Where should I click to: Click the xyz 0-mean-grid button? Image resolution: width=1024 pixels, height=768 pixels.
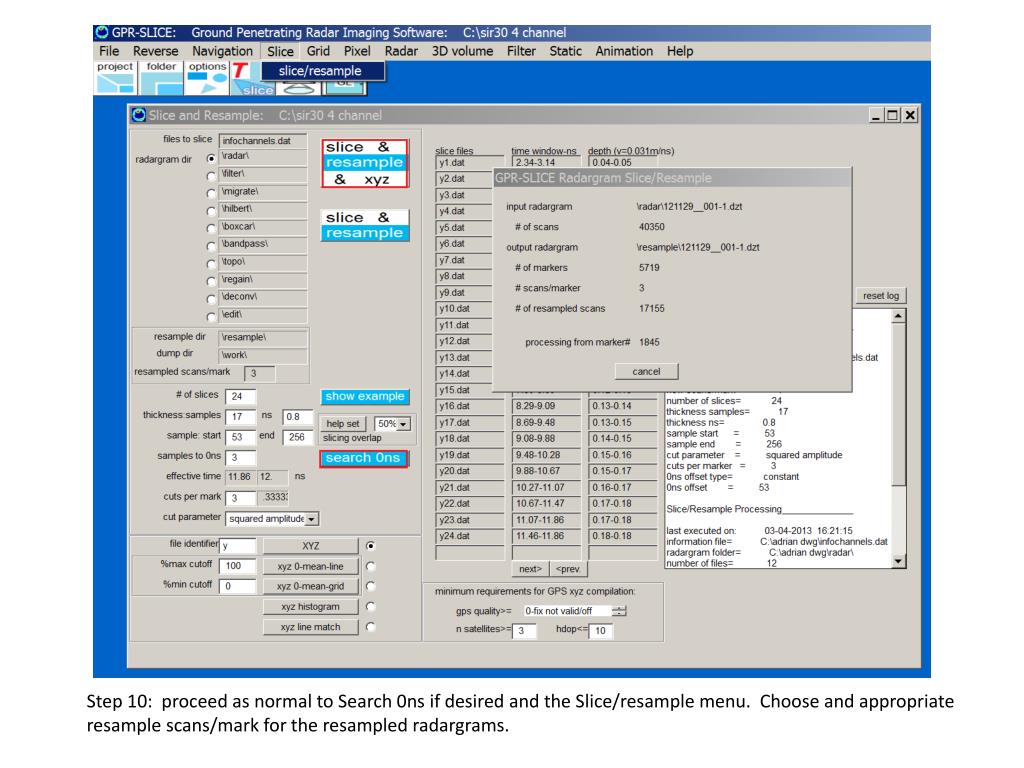coord(311,586)
